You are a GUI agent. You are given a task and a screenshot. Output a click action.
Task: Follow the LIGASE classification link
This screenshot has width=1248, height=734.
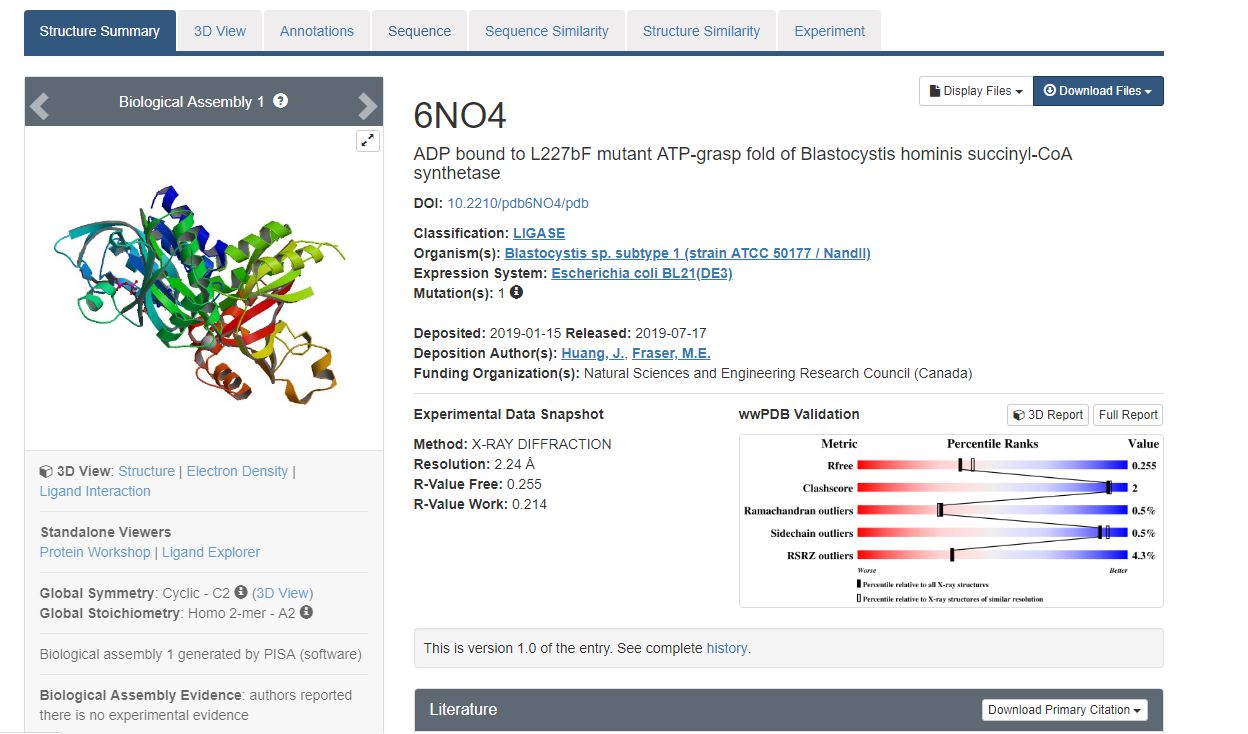click(539, 233)
